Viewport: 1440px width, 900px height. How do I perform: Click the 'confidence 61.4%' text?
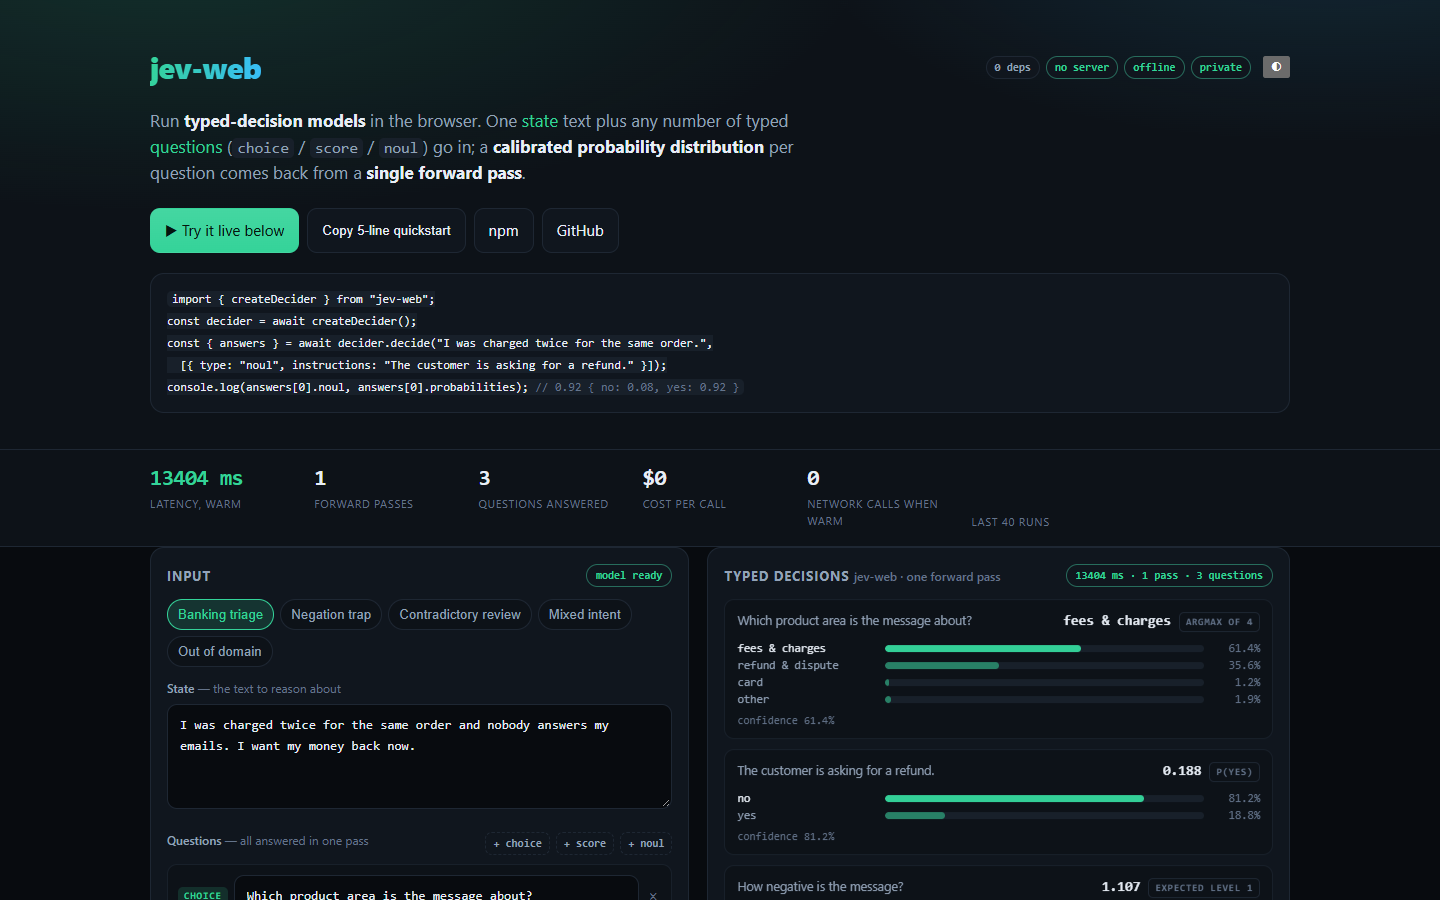coord(786,721)
